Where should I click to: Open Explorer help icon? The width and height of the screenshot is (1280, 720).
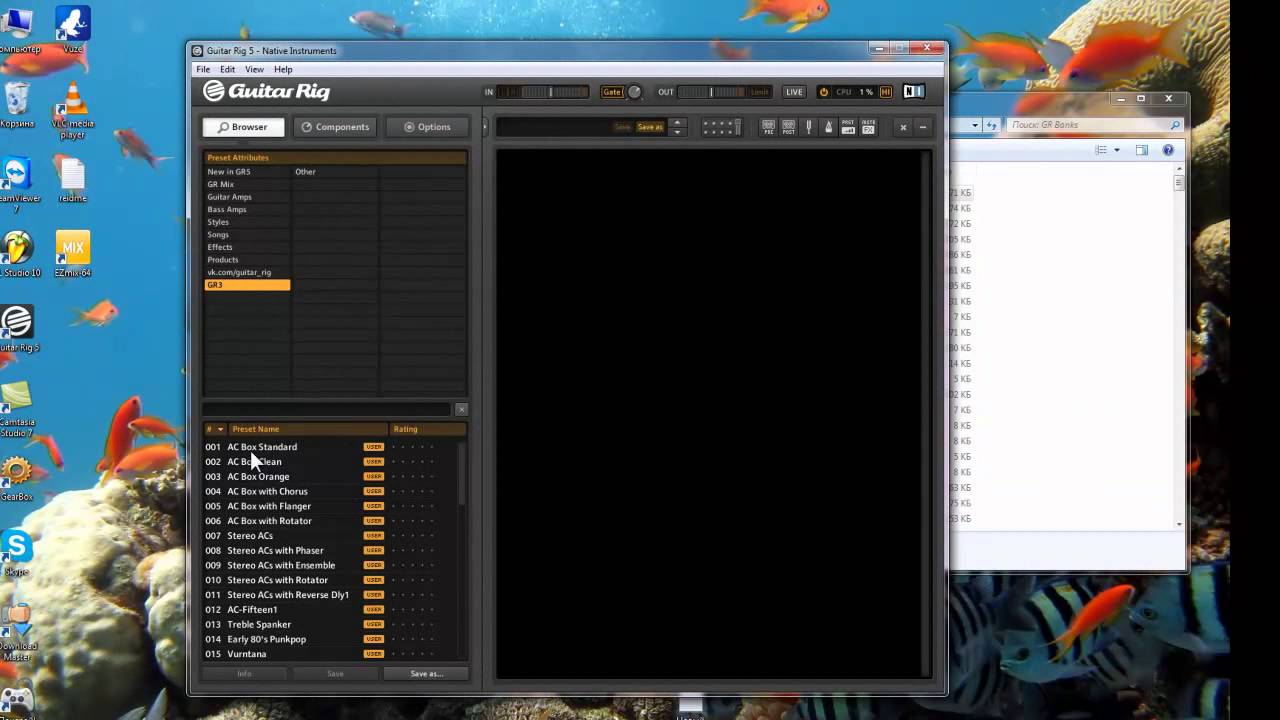[1168, 150]
